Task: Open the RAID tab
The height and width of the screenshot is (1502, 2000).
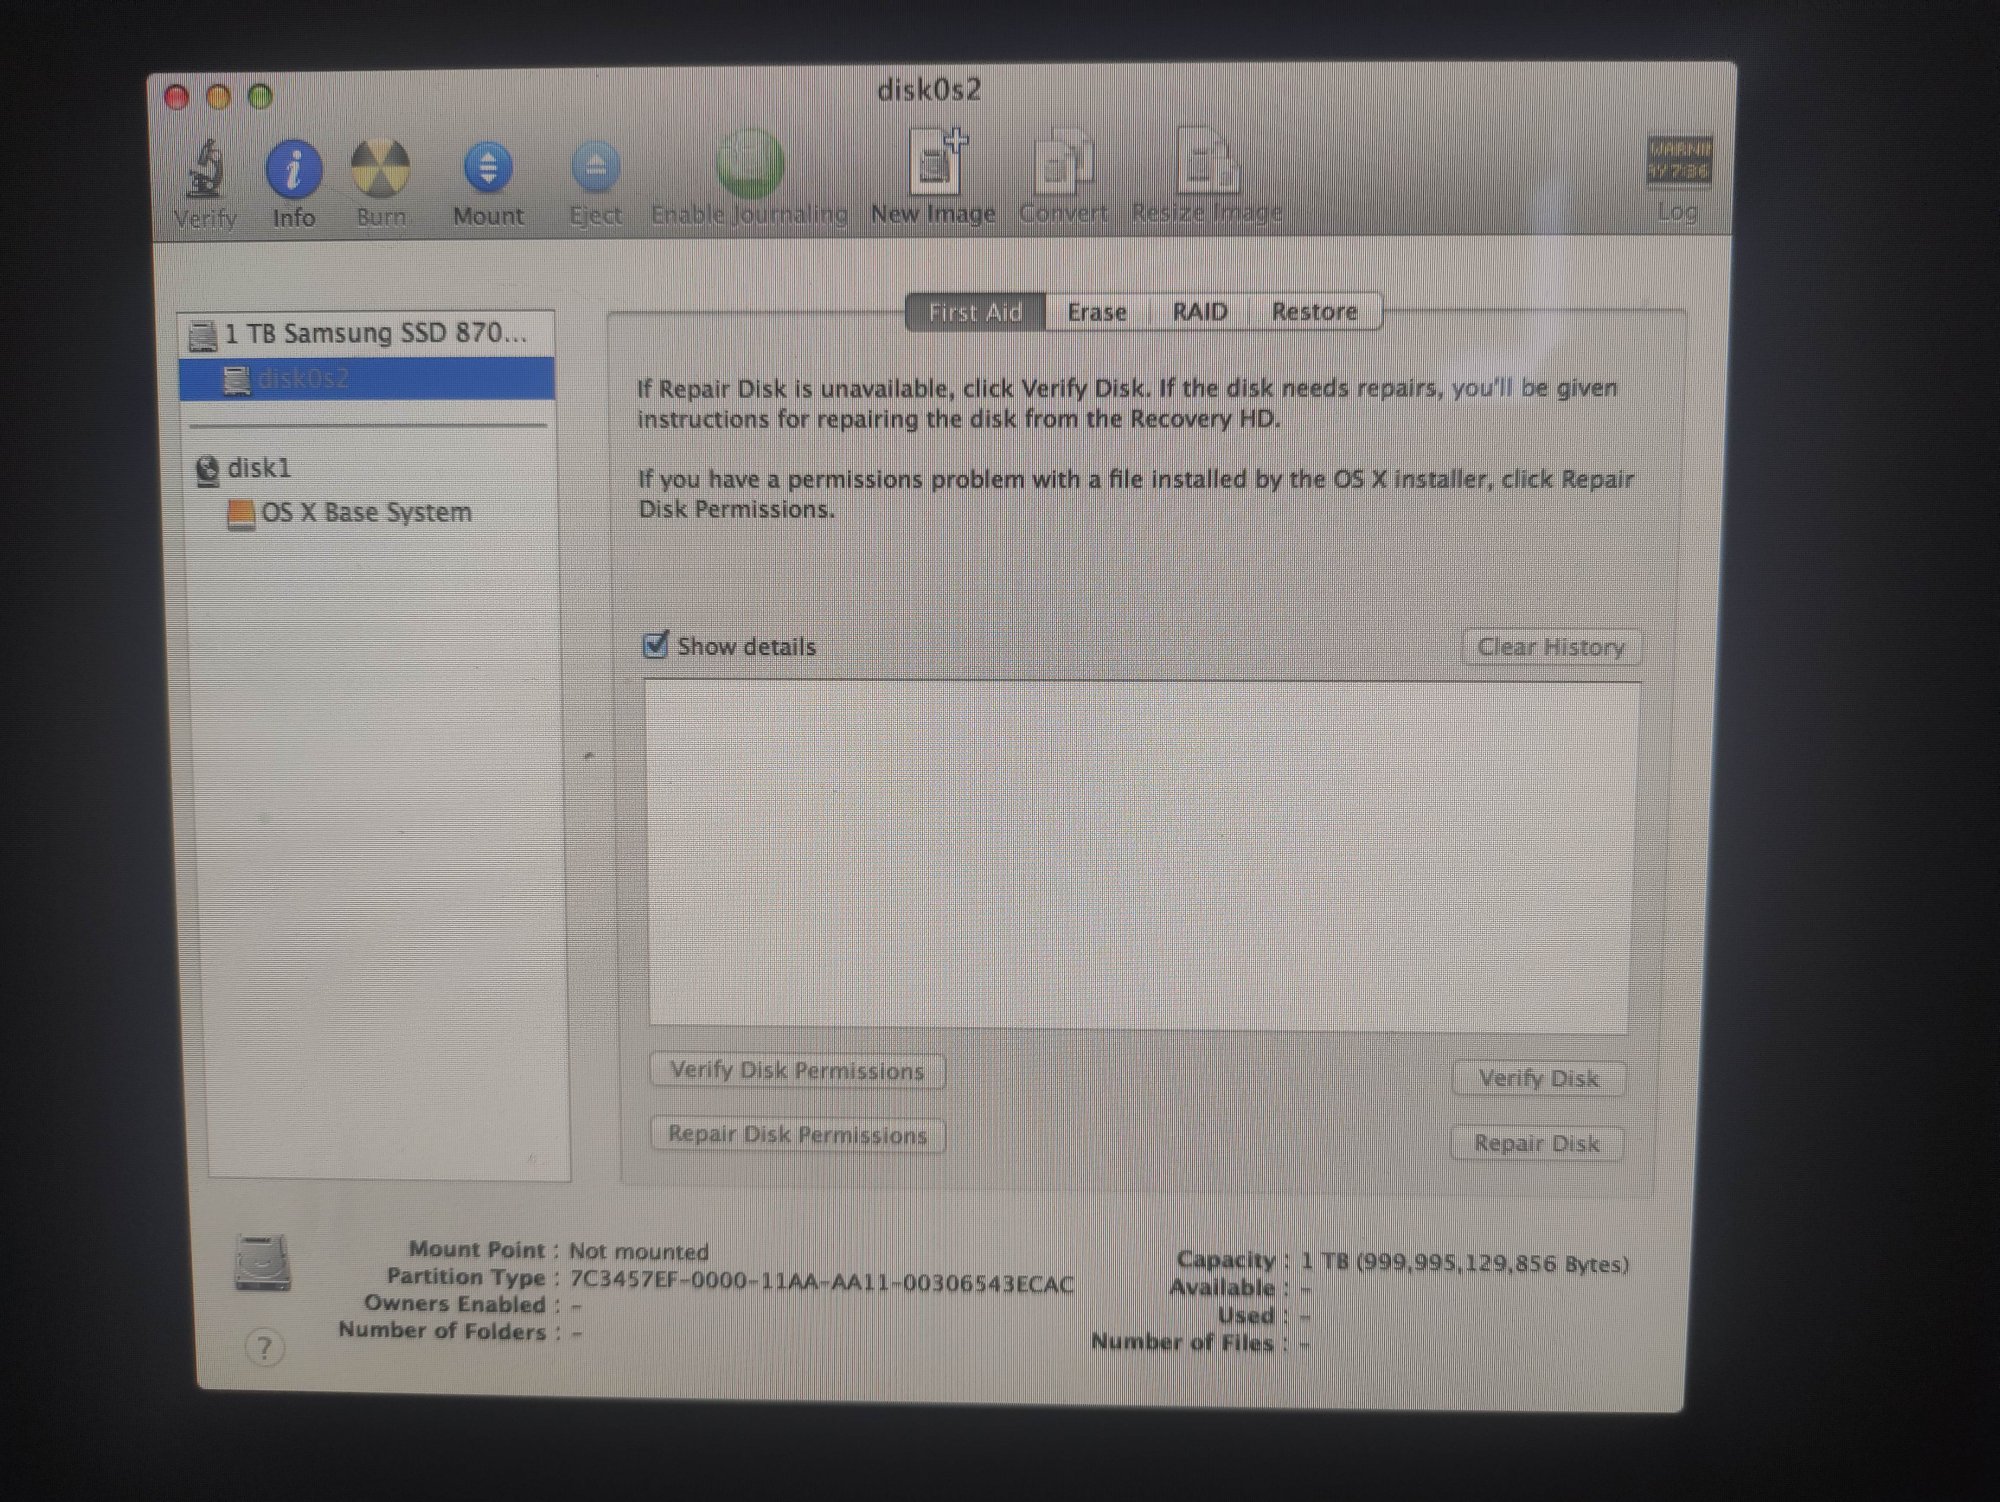Action: (x=1199, y=312)
